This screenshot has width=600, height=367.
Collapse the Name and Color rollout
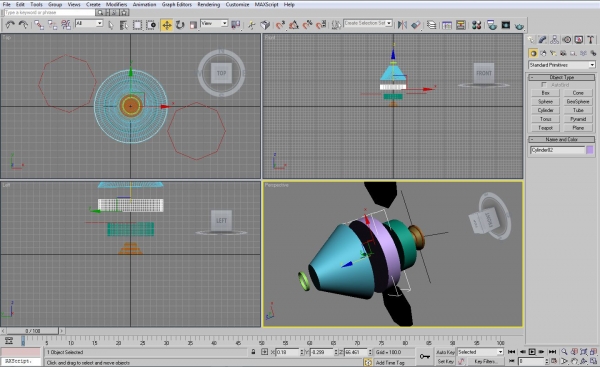pos(562,139)
